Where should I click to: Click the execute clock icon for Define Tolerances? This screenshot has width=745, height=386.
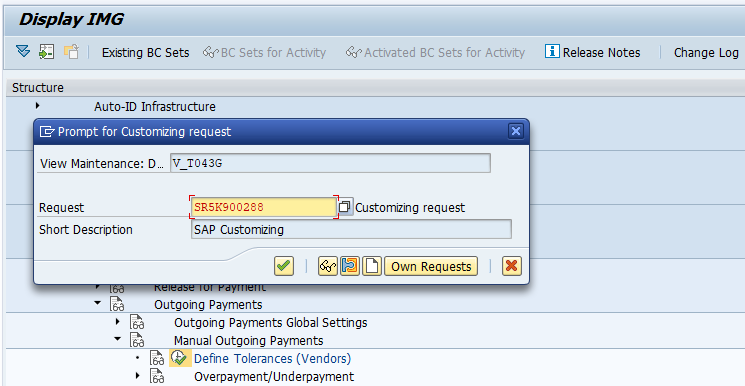point(180,357)
